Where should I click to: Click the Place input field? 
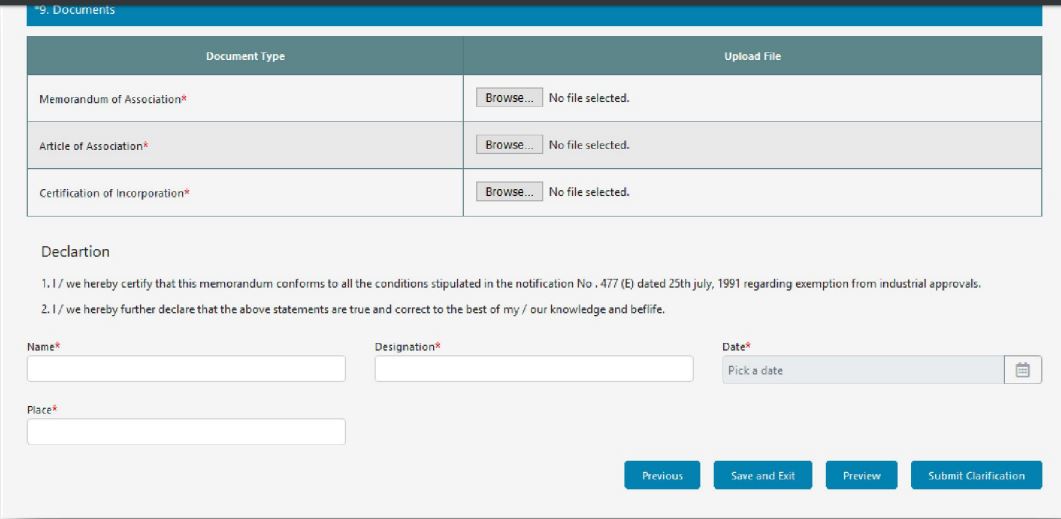(186, 432)
